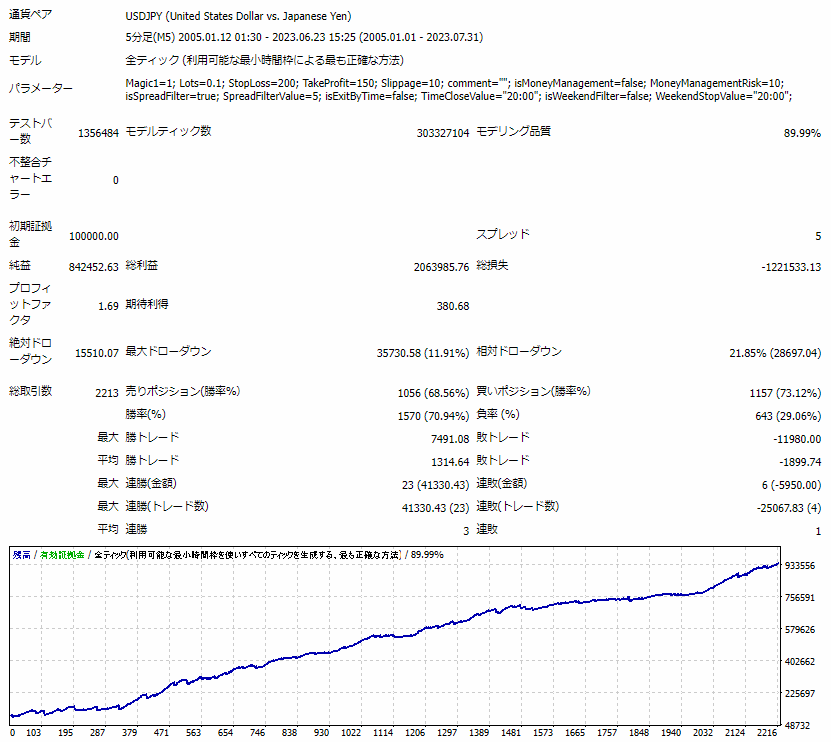This screenshot has width=831, height=742.
Task: Click the maximal consecutive loss -25067.83 (4)
Action: point(789,508)
